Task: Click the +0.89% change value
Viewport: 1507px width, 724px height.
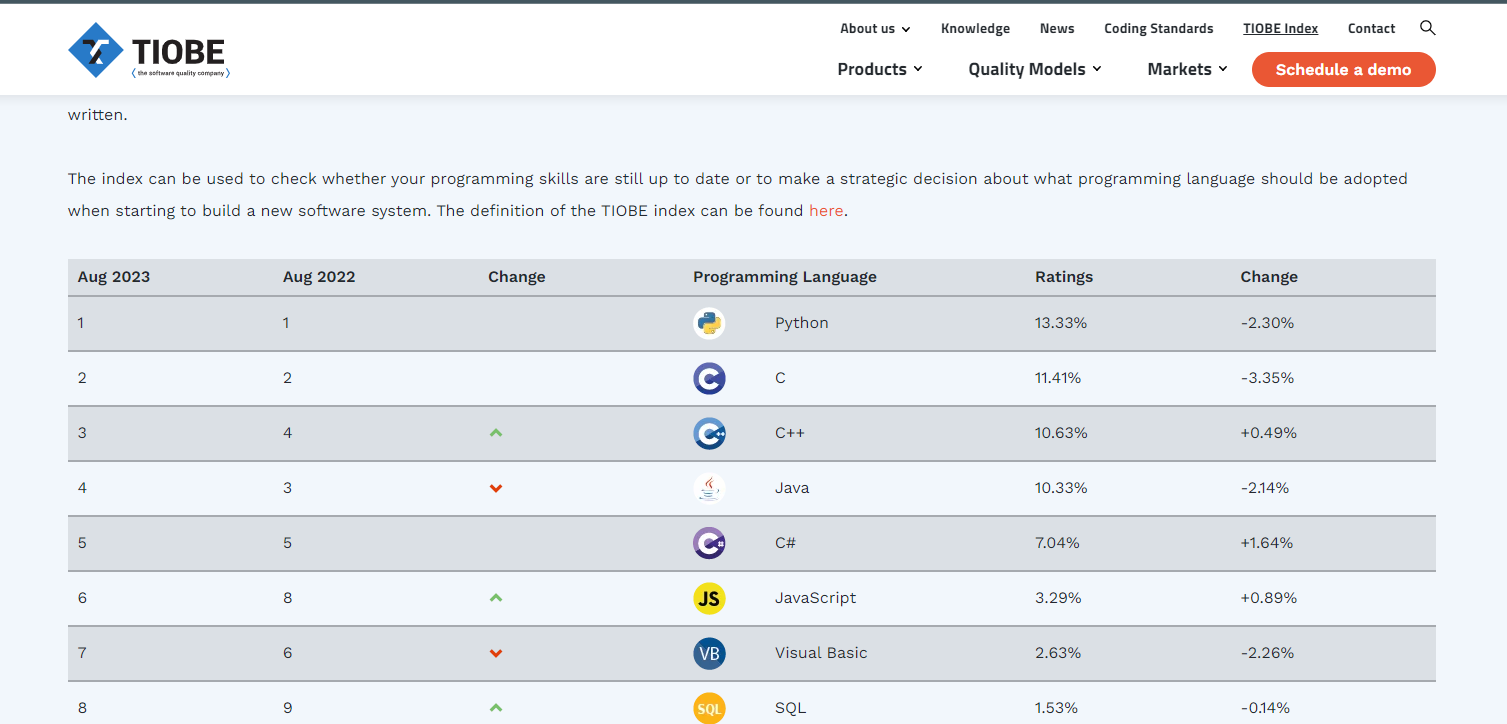Action: (x=1269, y=598)
